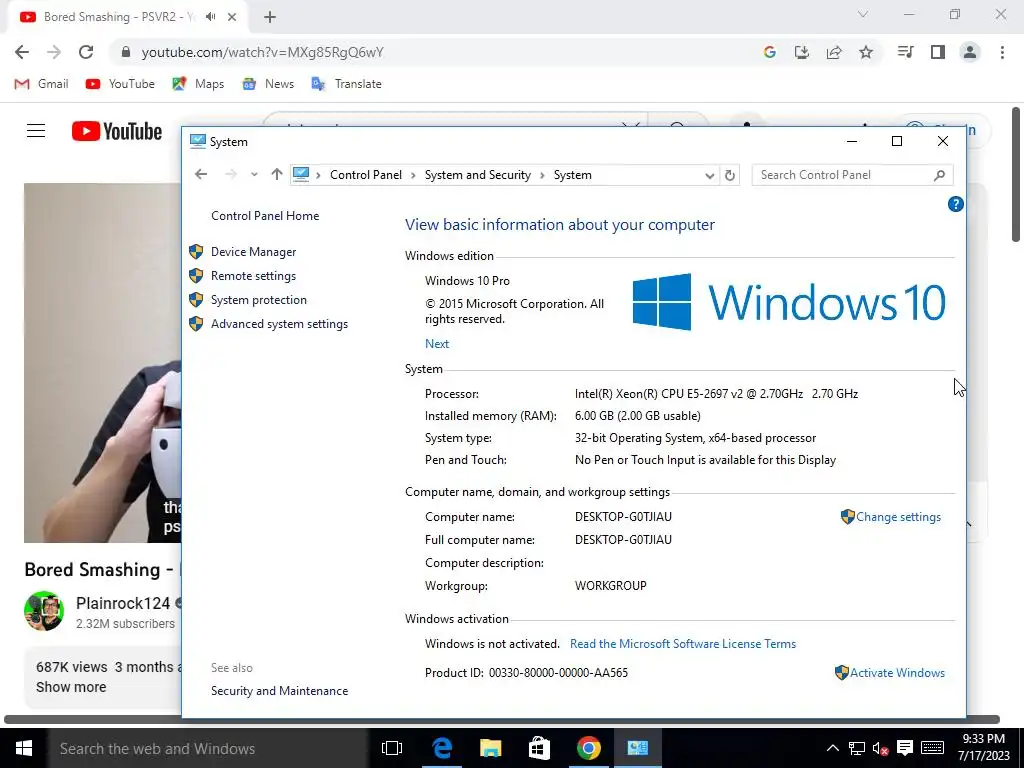Expand the chevron after System and Security
This screenshot has height=768, width=1024.
tap(543, 176)
